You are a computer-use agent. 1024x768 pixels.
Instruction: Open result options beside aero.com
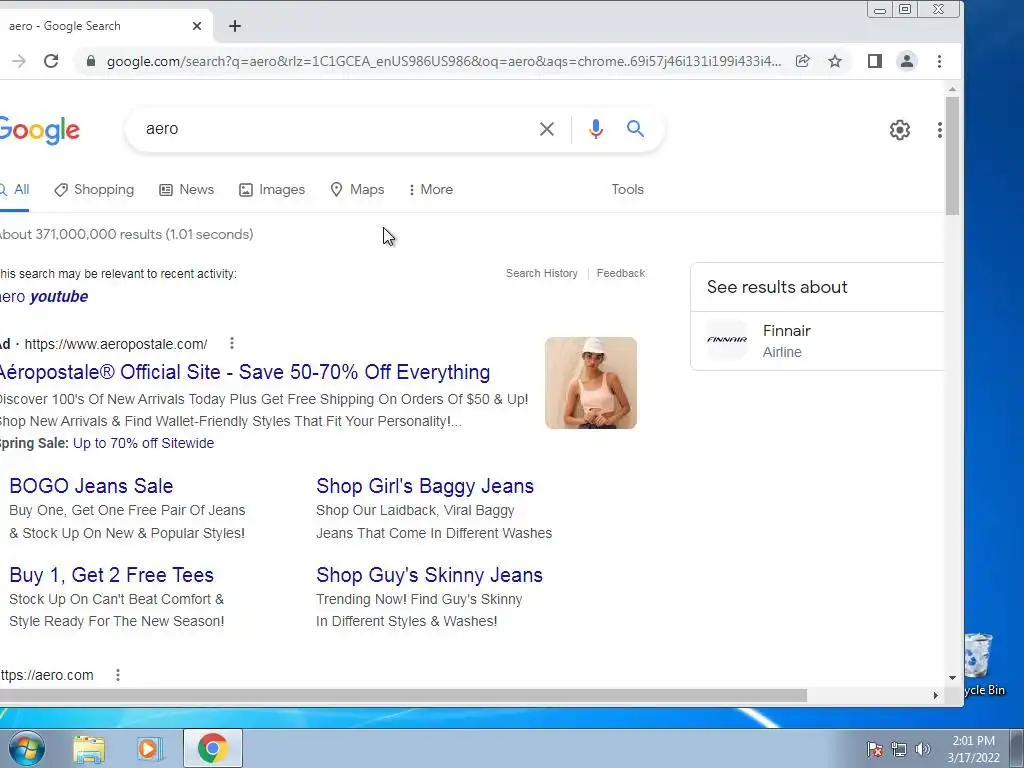118,675
